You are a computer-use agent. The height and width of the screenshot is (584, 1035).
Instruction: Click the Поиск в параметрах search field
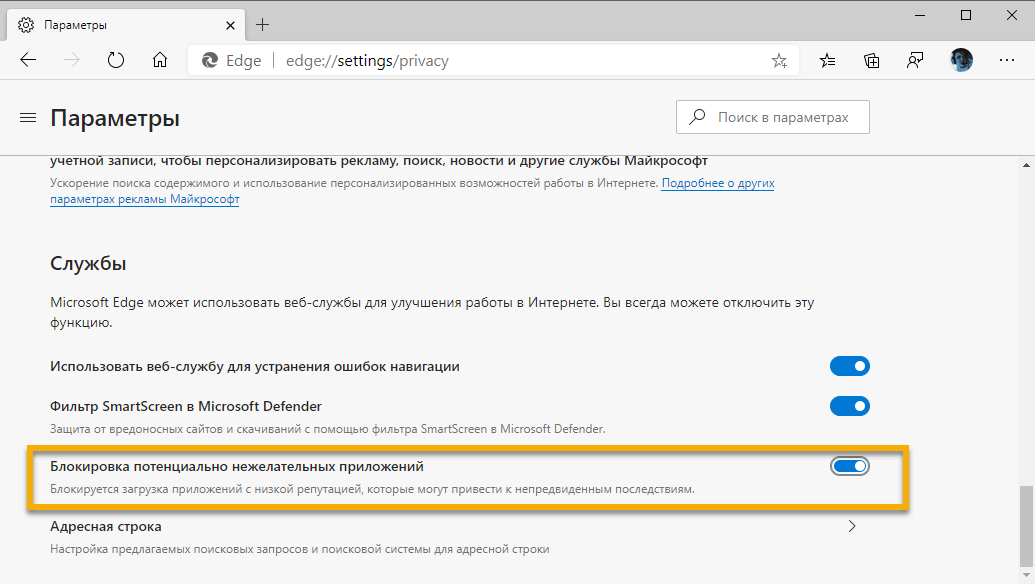(782, 117)
